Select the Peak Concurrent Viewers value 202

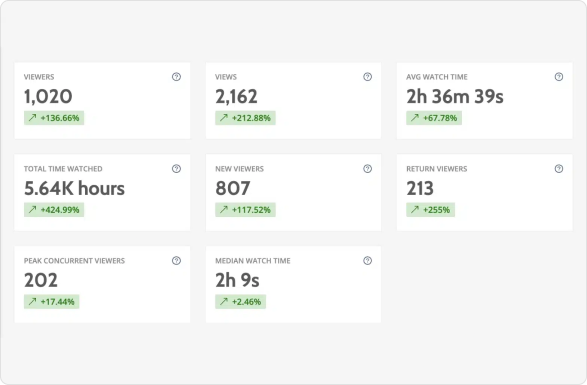41,281
